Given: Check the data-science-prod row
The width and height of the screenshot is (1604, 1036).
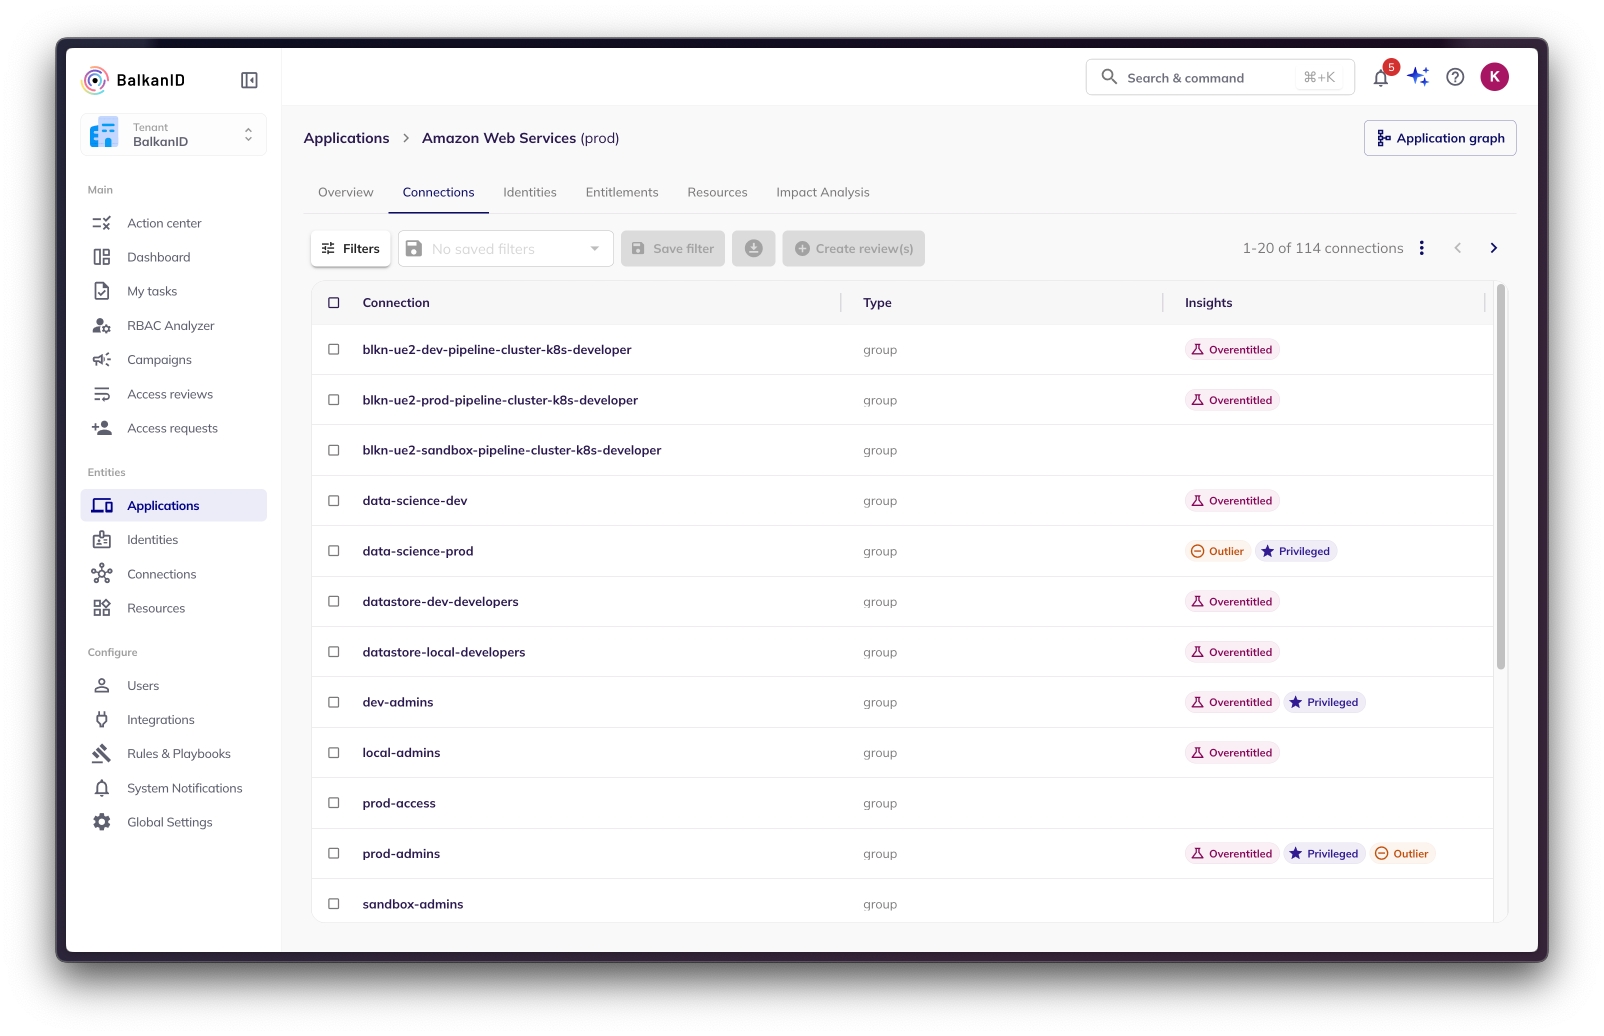Looking at the screenshot, I should [334, 551].
